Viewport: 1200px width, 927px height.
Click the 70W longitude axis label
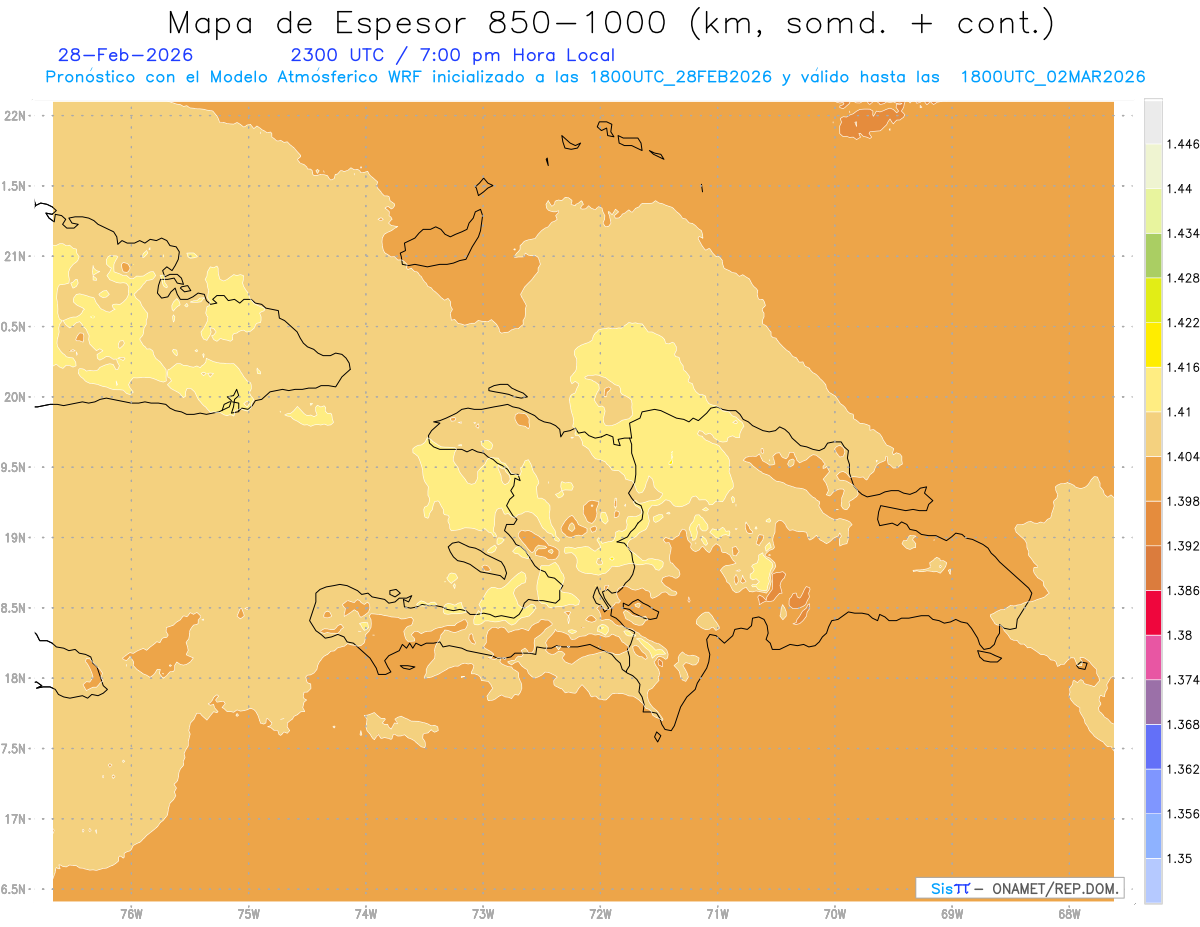click(x=835, y=914)
